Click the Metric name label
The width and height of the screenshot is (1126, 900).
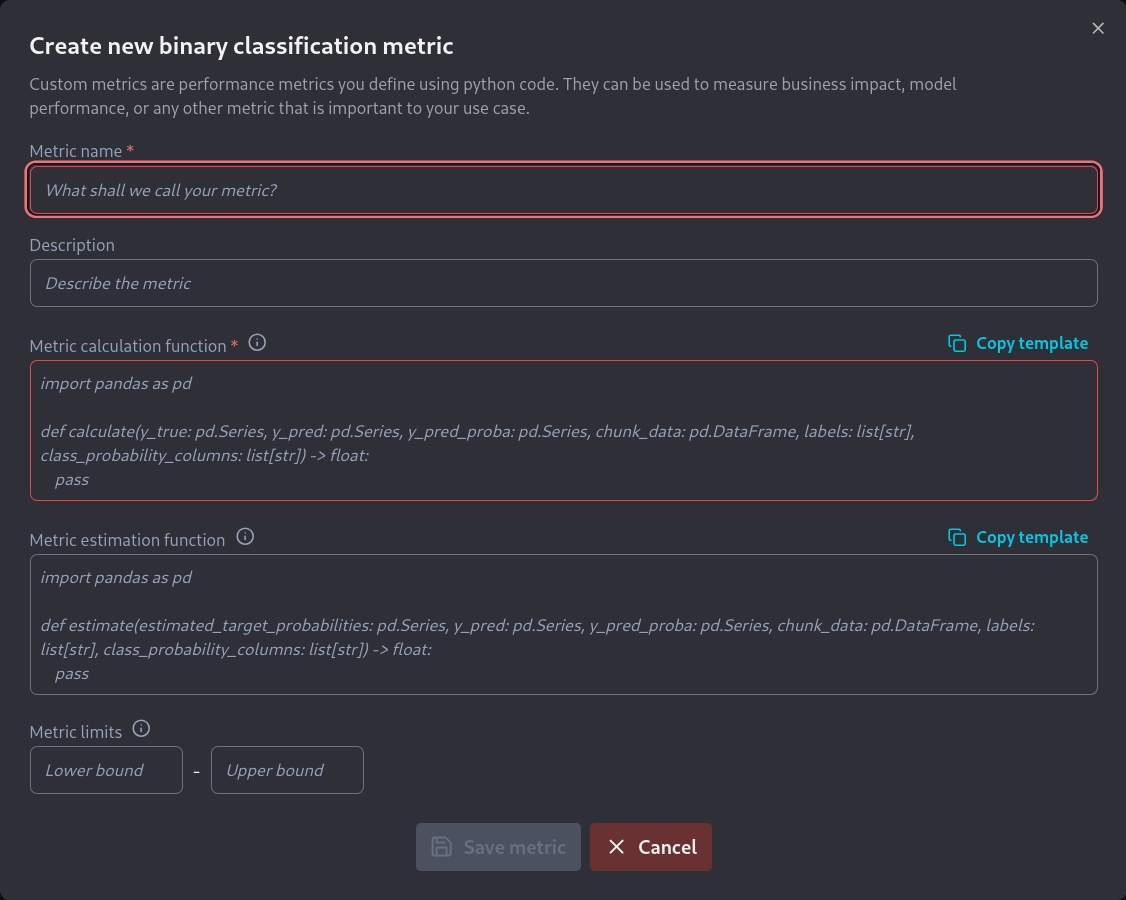[75, 151]
